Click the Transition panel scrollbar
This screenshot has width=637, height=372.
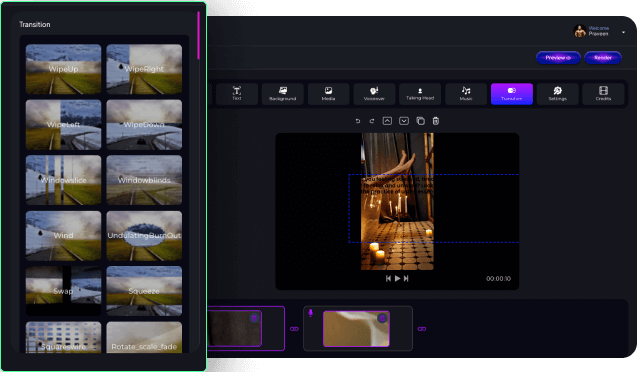(x=198, y=35)
